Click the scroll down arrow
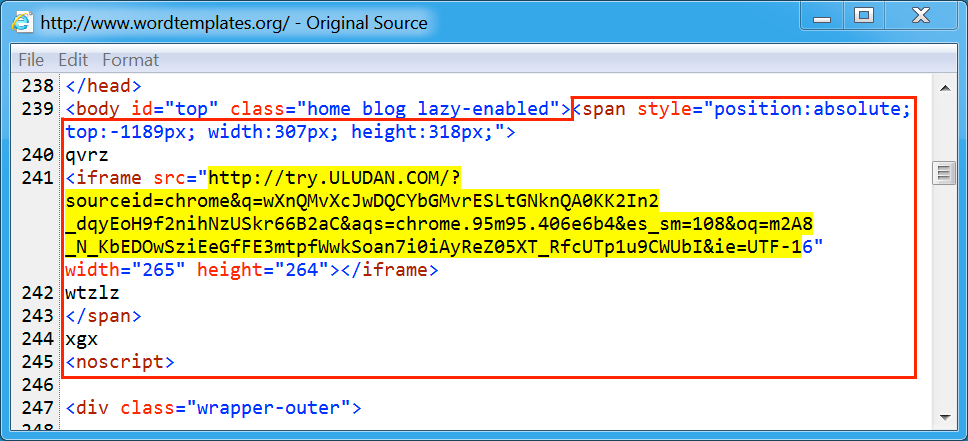 [x=943, y=416]
